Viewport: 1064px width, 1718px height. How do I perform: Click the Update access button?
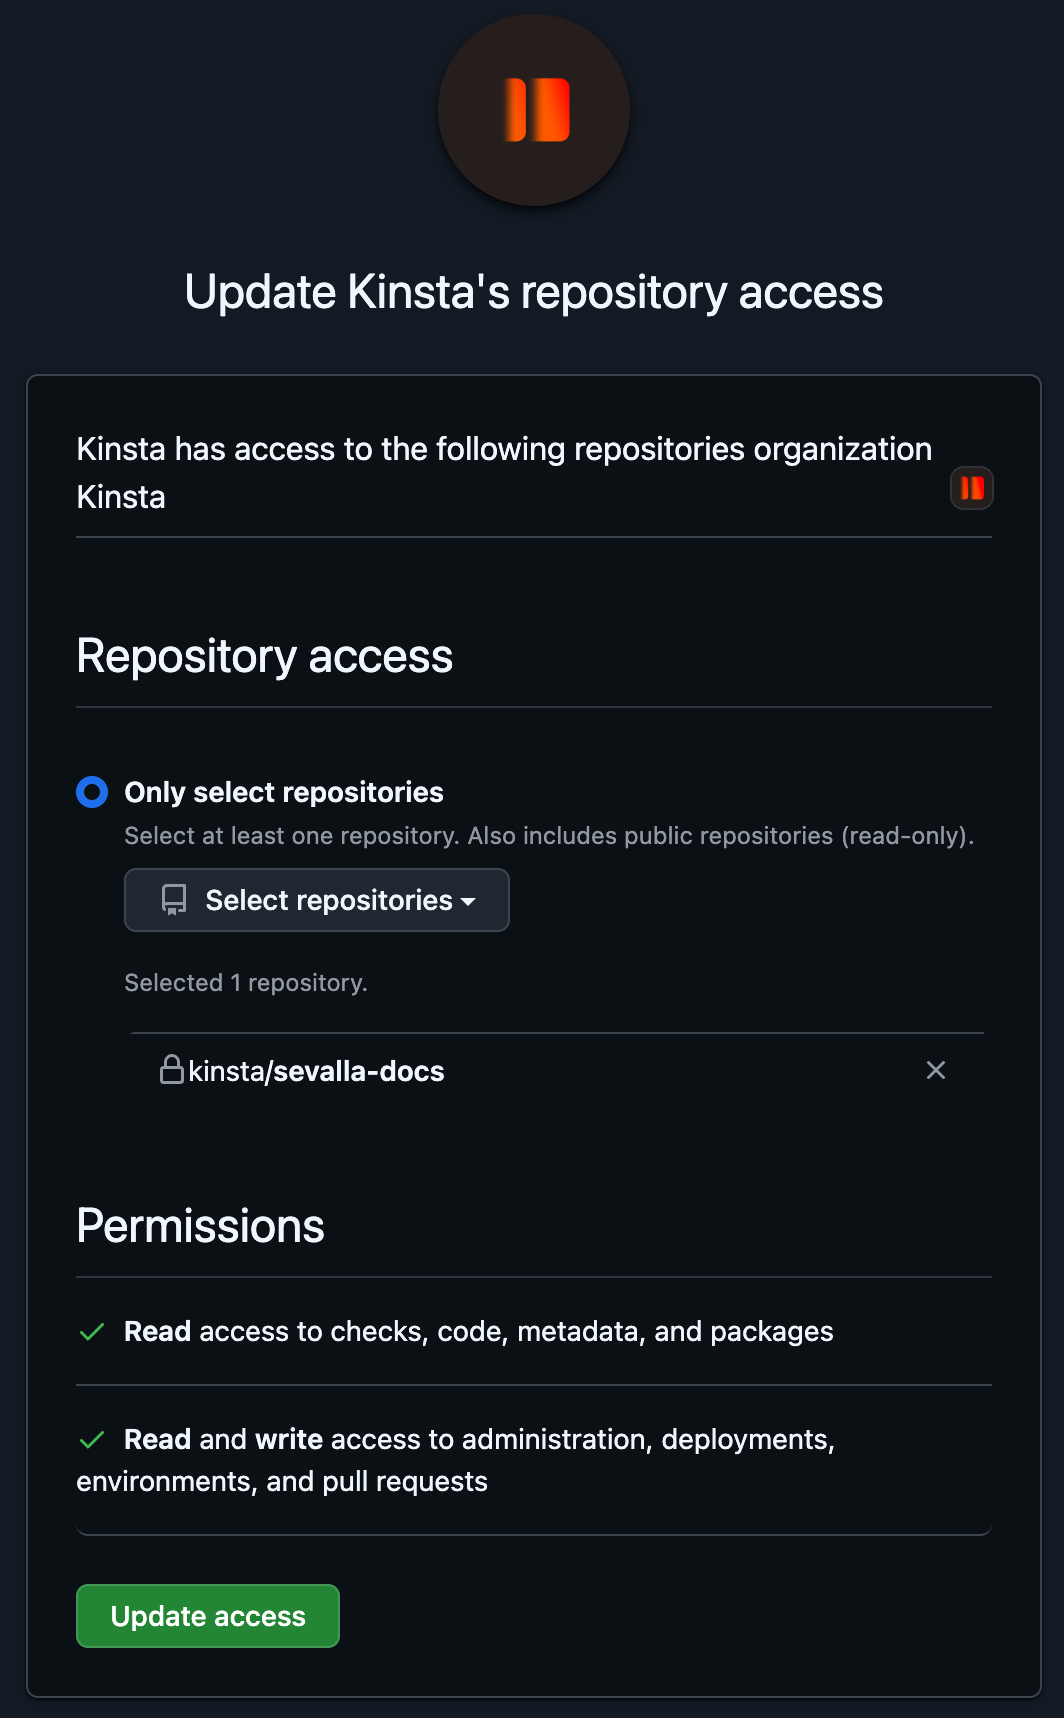click(207, 1615)
